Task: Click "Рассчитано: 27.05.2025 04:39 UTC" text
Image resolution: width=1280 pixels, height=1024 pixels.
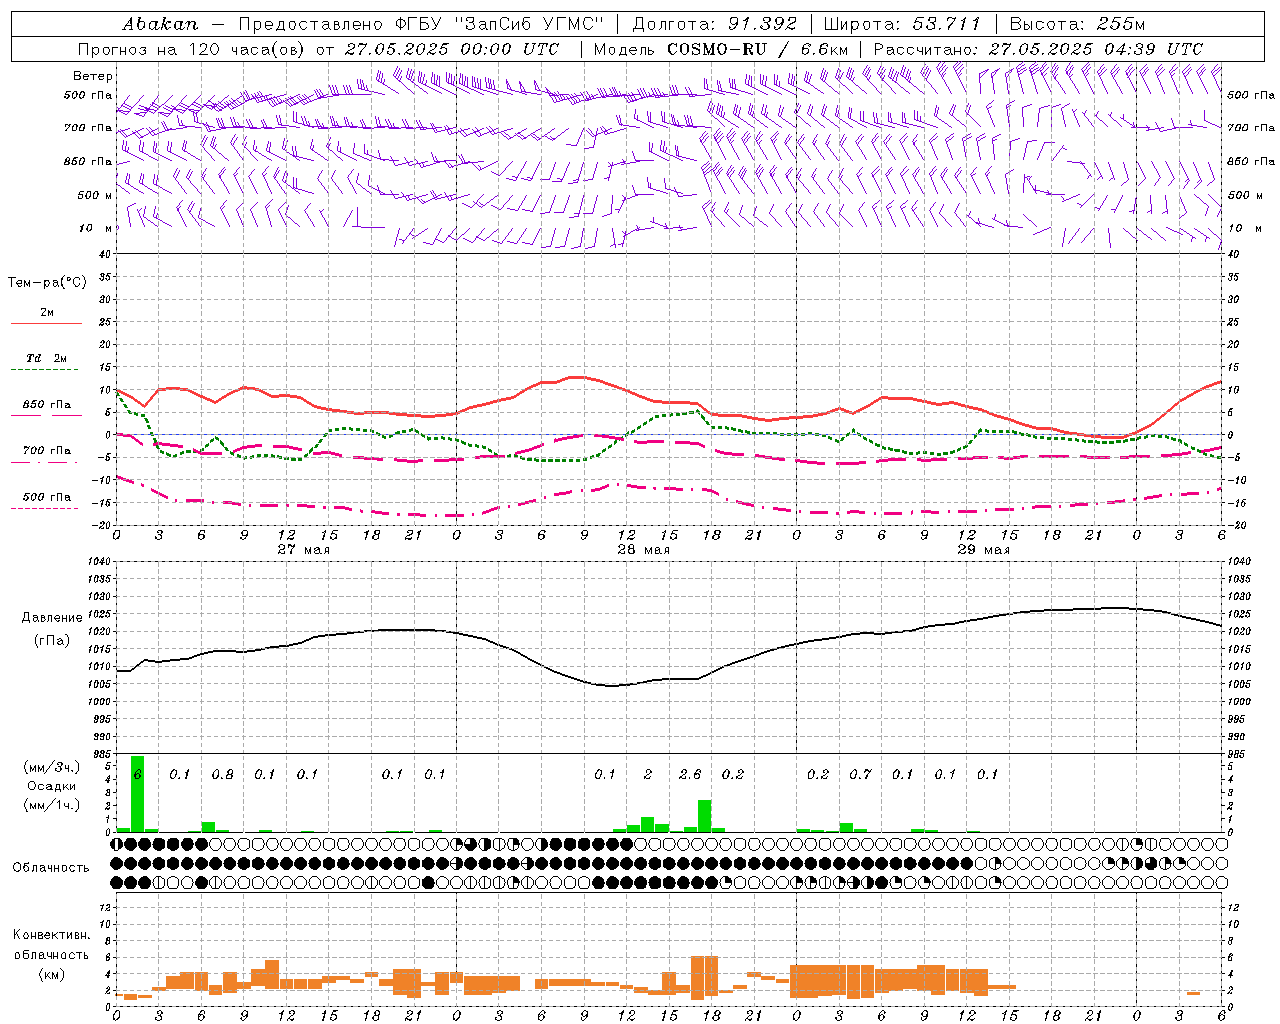Action: 1038,49
